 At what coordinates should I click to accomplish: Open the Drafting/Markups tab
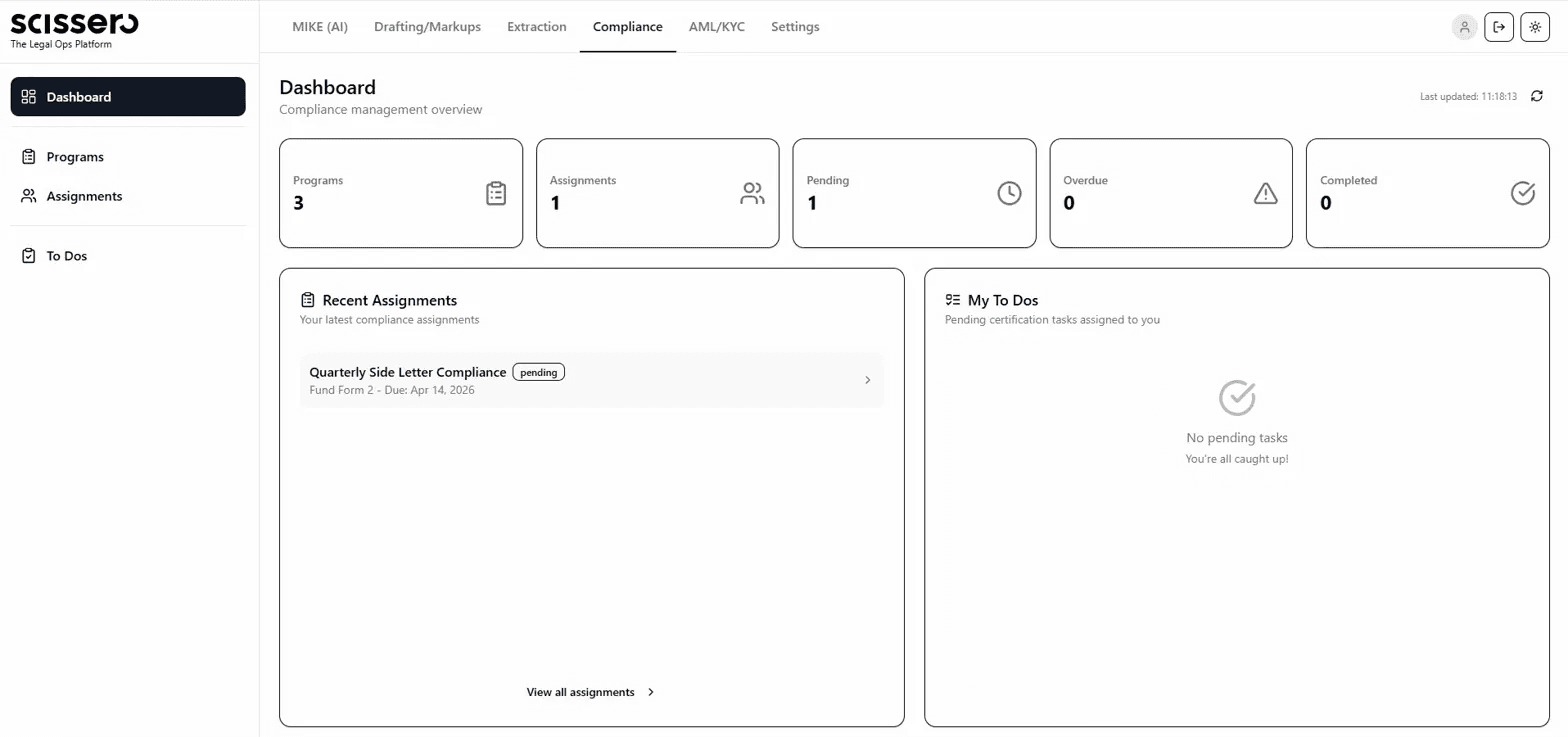click(x=427, y=27)
